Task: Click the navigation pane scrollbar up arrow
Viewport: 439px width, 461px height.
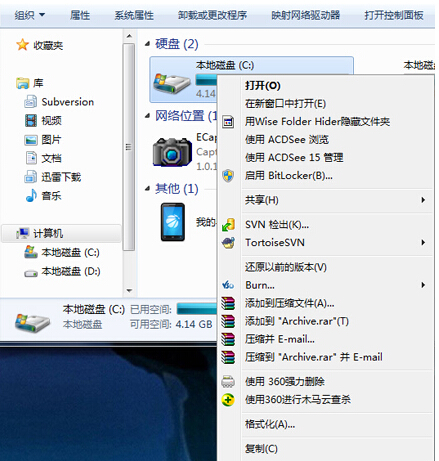Action: [x=129, y=36]
